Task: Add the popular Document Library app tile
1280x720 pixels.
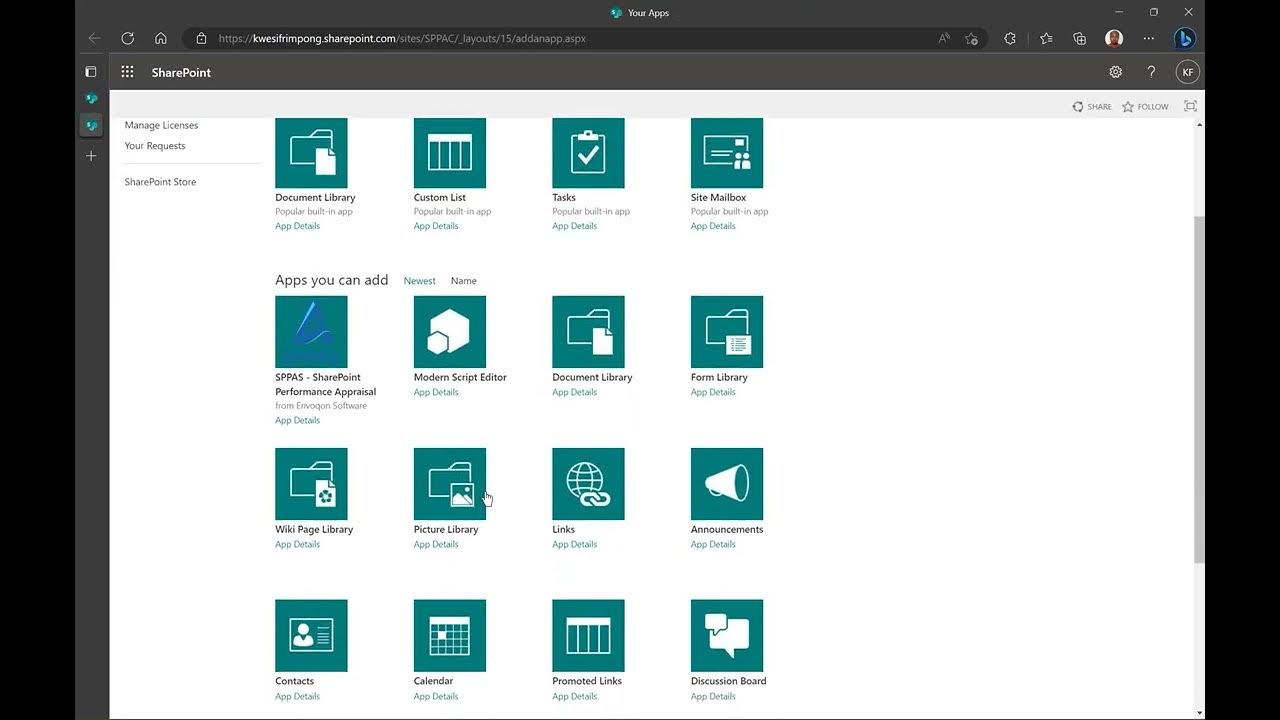Action: point(311,153)
